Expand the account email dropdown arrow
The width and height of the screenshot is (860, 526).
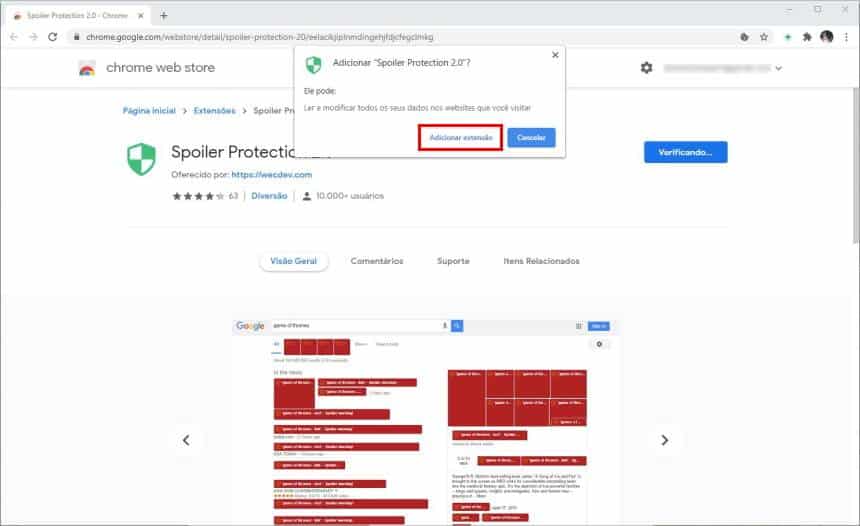click(x=778, y=68)
